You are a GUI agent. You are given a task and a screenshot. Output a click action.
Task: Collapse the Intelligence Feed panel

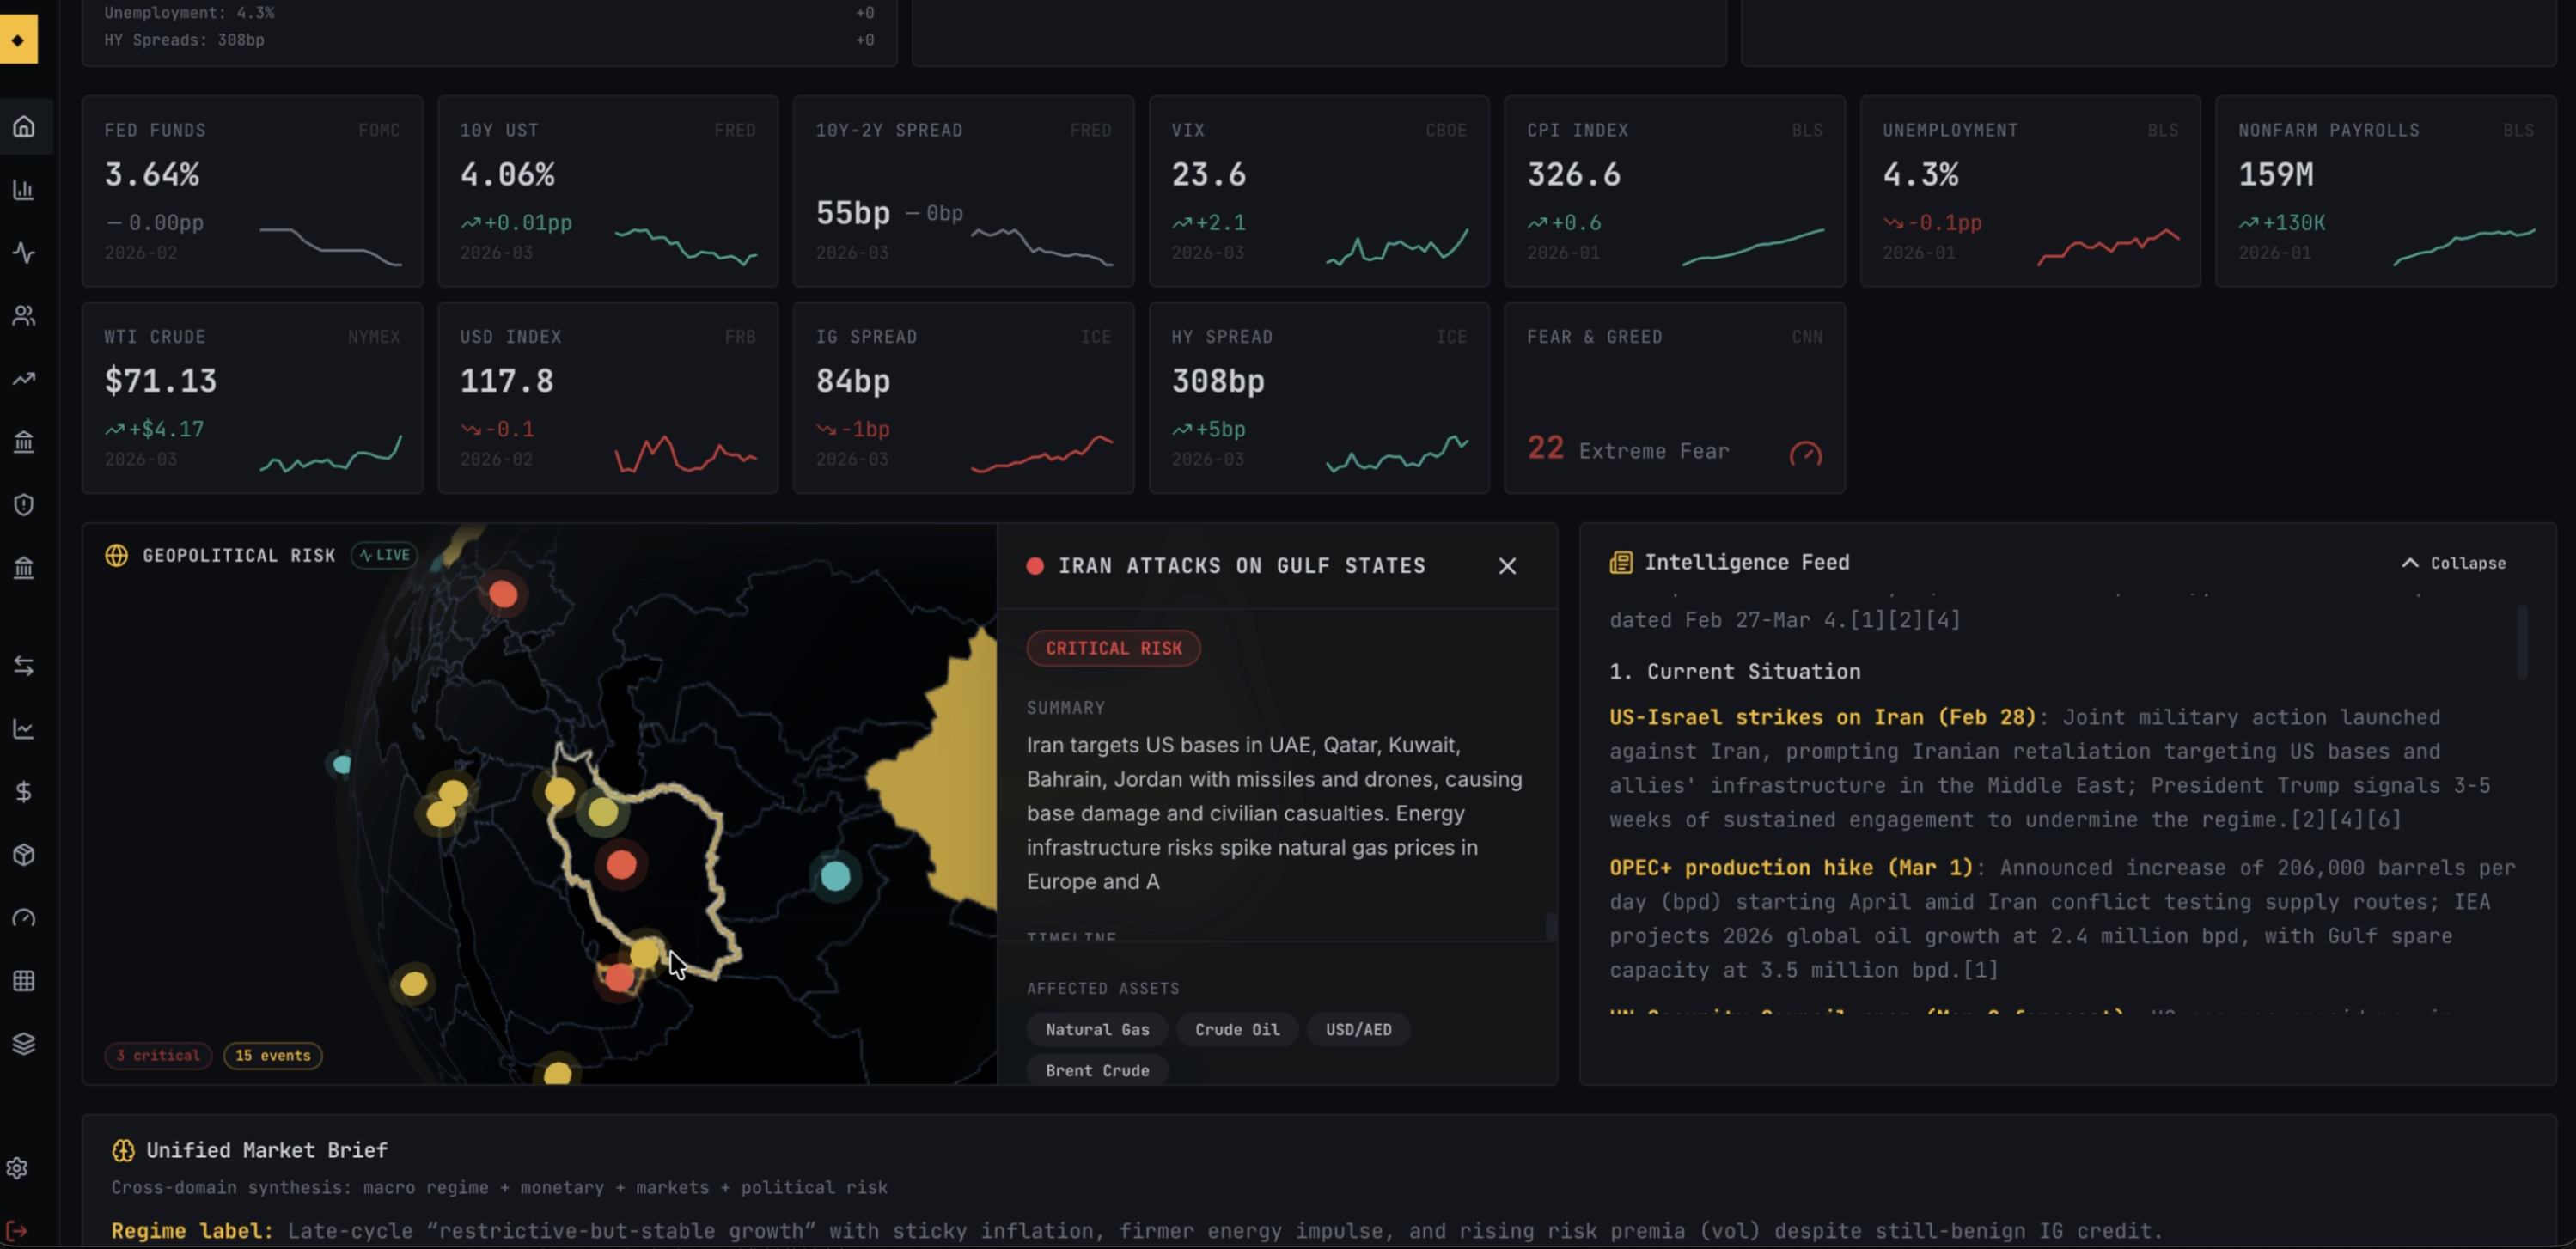[2453, 562]
